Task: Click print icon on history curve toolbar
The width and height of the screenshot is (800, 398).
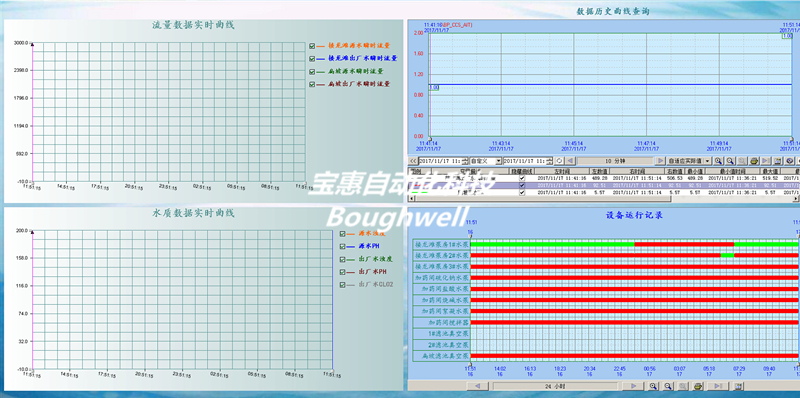Action: pos(754,161)
